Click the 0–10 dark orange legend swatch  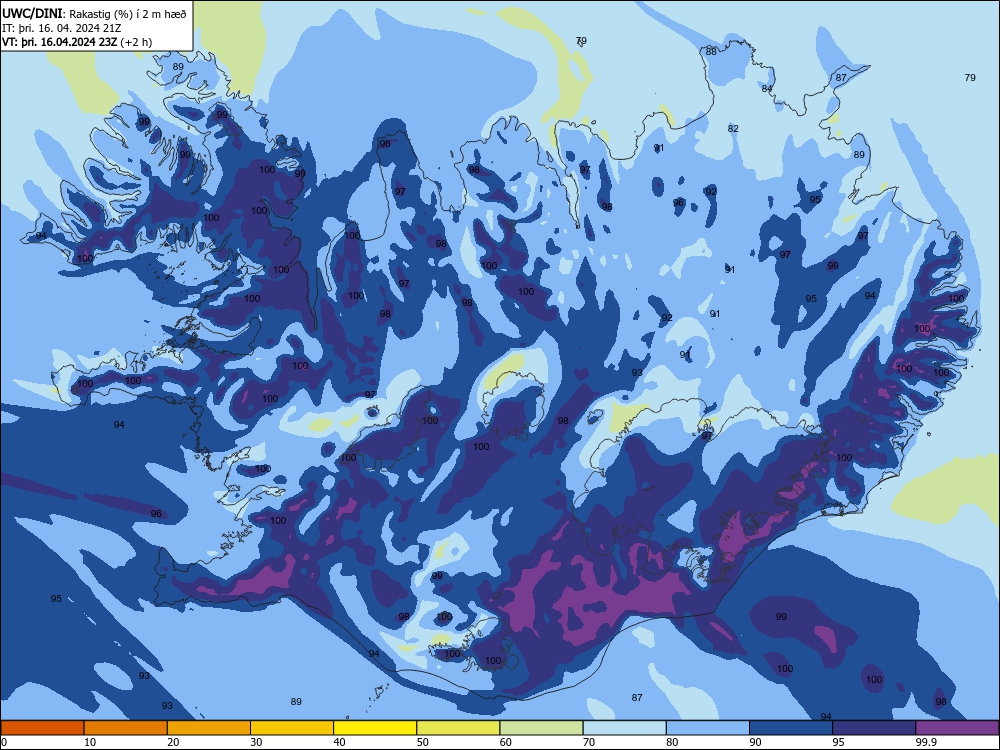tap(42, 728)
